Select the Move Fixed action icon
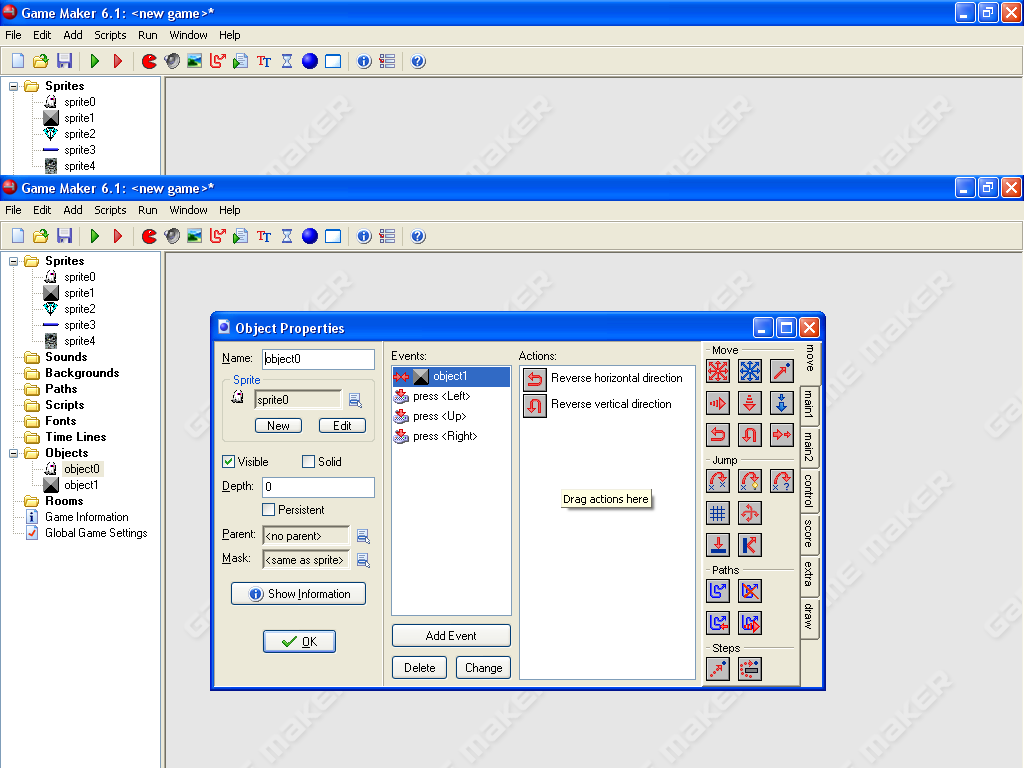Viewport: 1024px width, 768px height. click(x=718, y=371)
